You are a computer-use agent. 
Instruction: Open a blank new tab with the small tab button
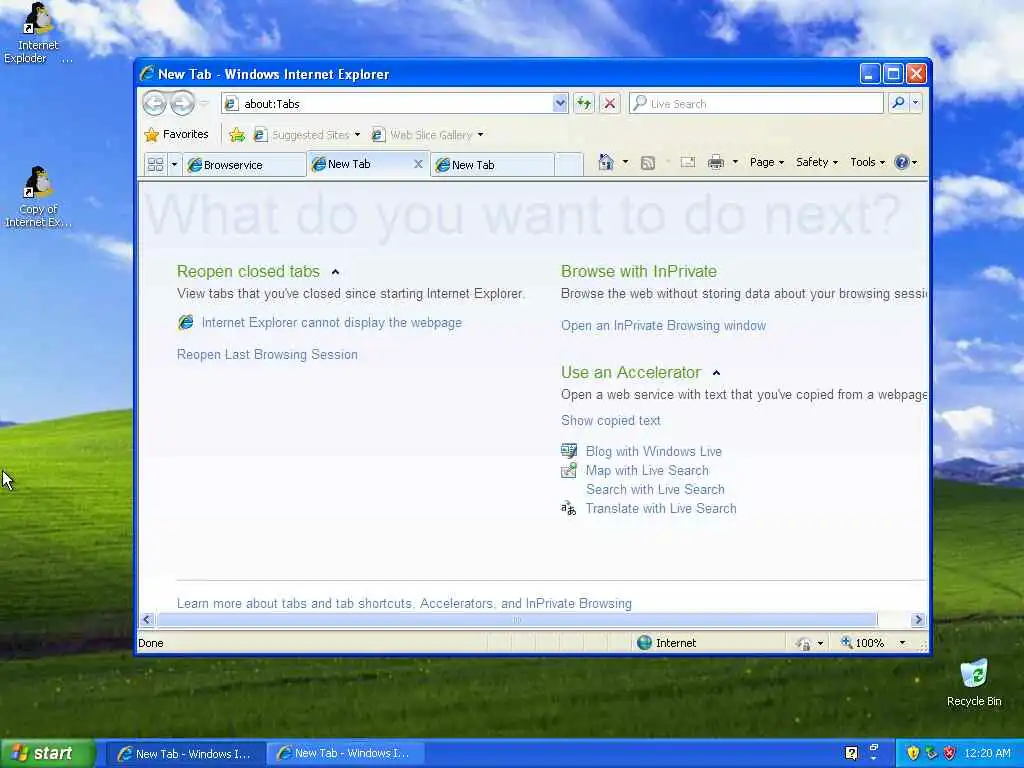click(569, 165)
